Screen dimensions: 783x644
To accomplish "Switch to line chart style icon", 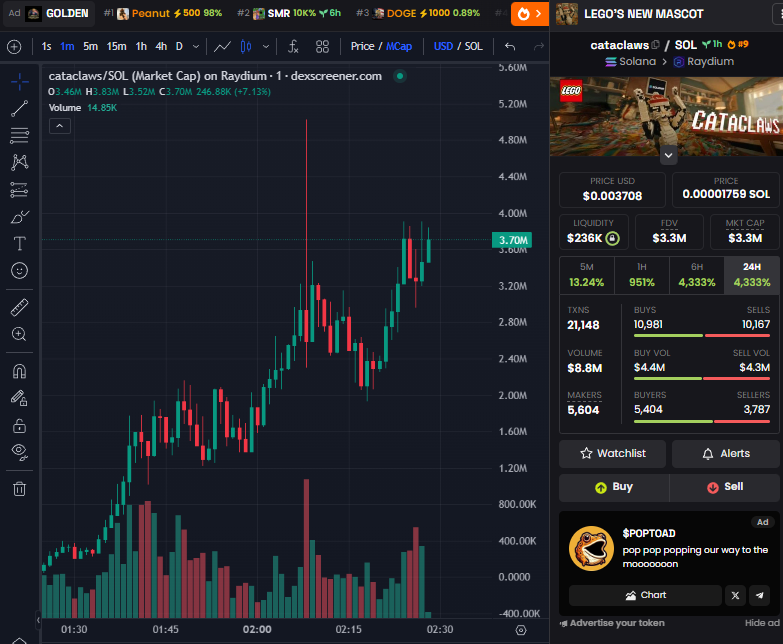I will click(x=222, y=46).
